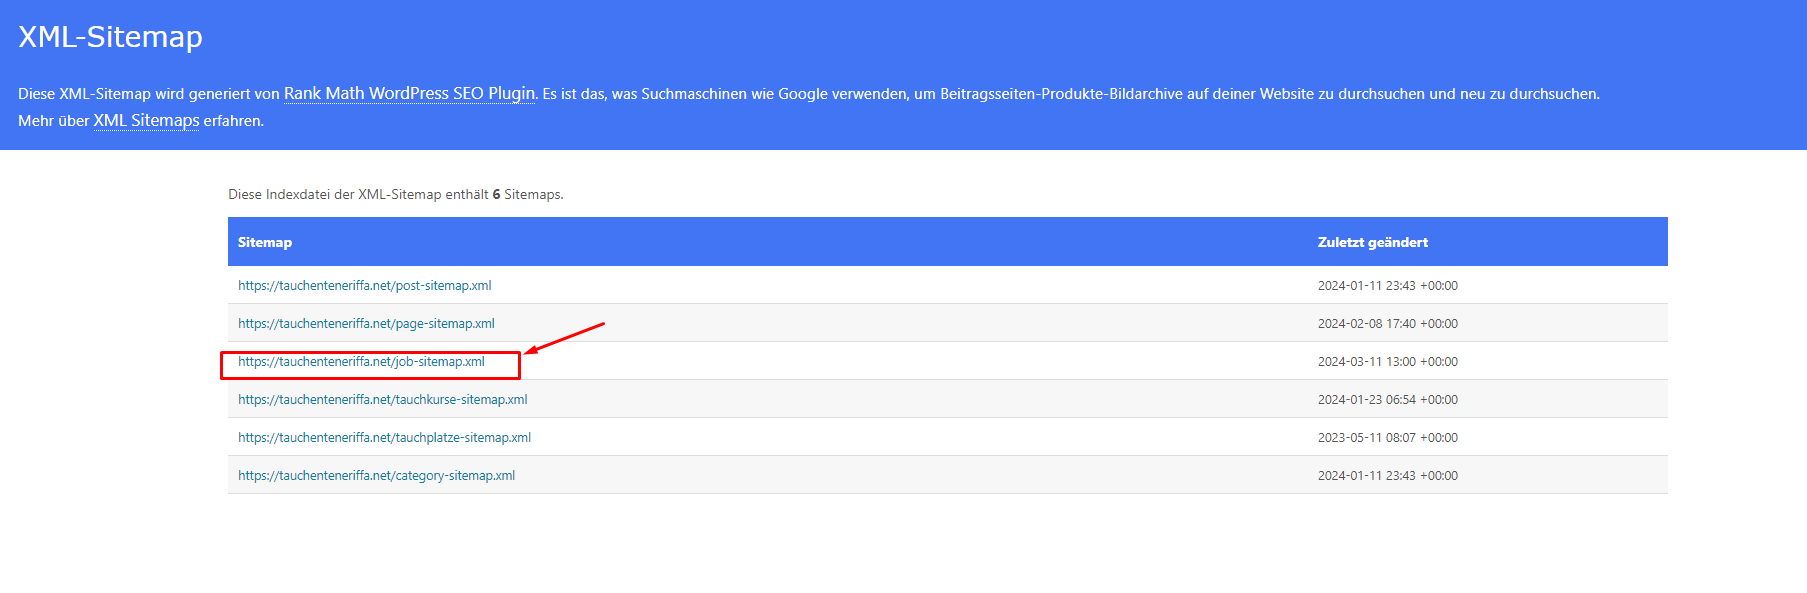Viewport: 1807px width, 593px height.
Task: Open the page-sitemap.xml link
Action: 366,323
